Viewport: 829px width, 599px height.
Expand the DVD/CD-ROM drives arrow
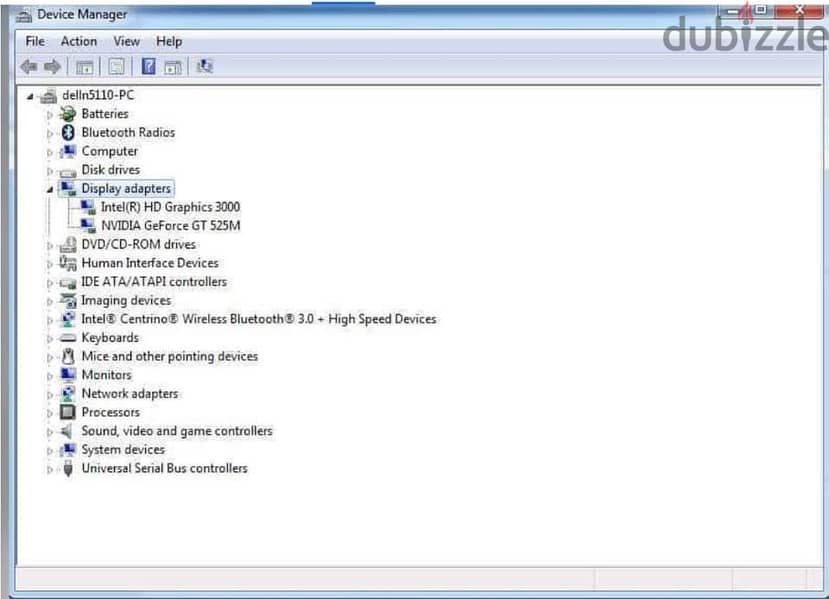coord(50,245)
